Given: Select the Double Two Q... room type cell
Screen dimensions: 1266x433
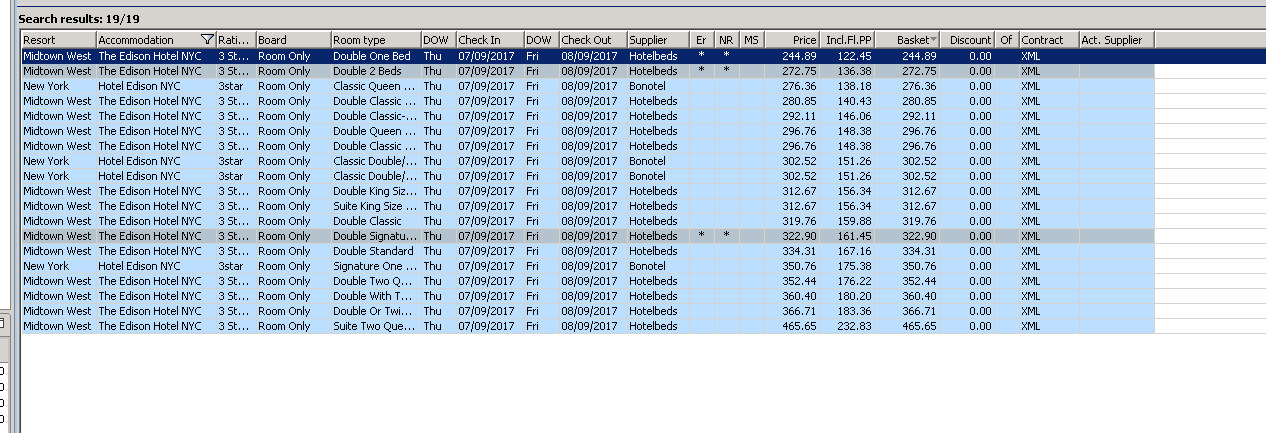Looking at the screenshot, I should 375,281.
